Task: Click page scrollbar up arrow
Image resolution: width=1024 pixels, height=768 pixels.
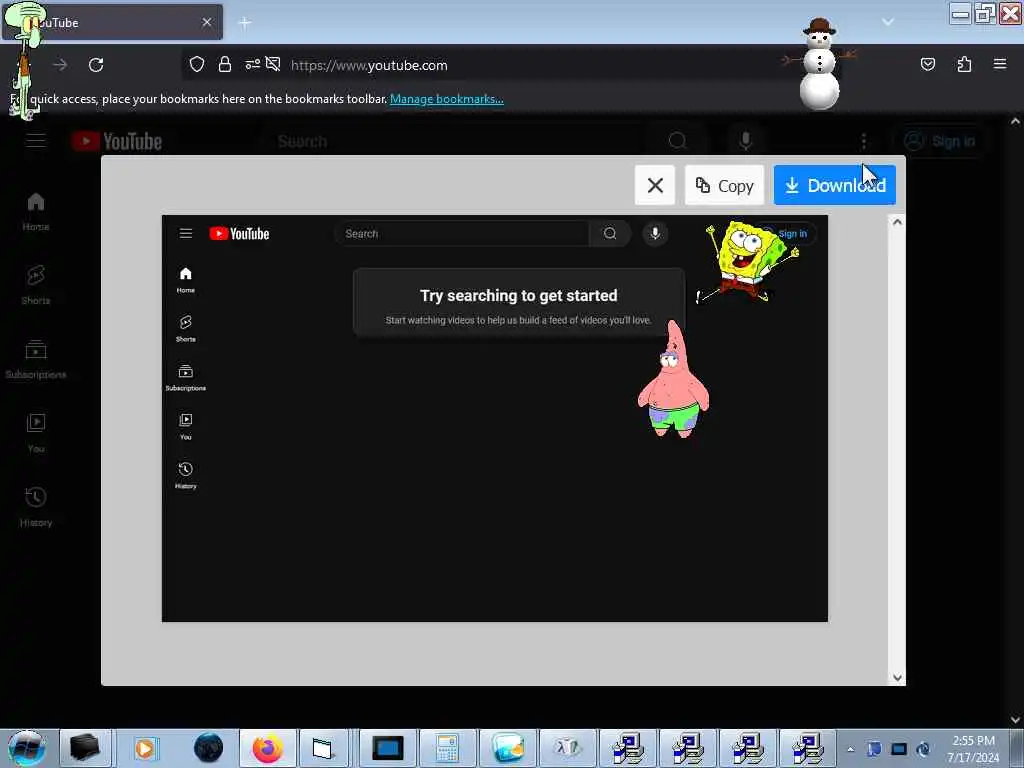Action: coord(1014,121)
